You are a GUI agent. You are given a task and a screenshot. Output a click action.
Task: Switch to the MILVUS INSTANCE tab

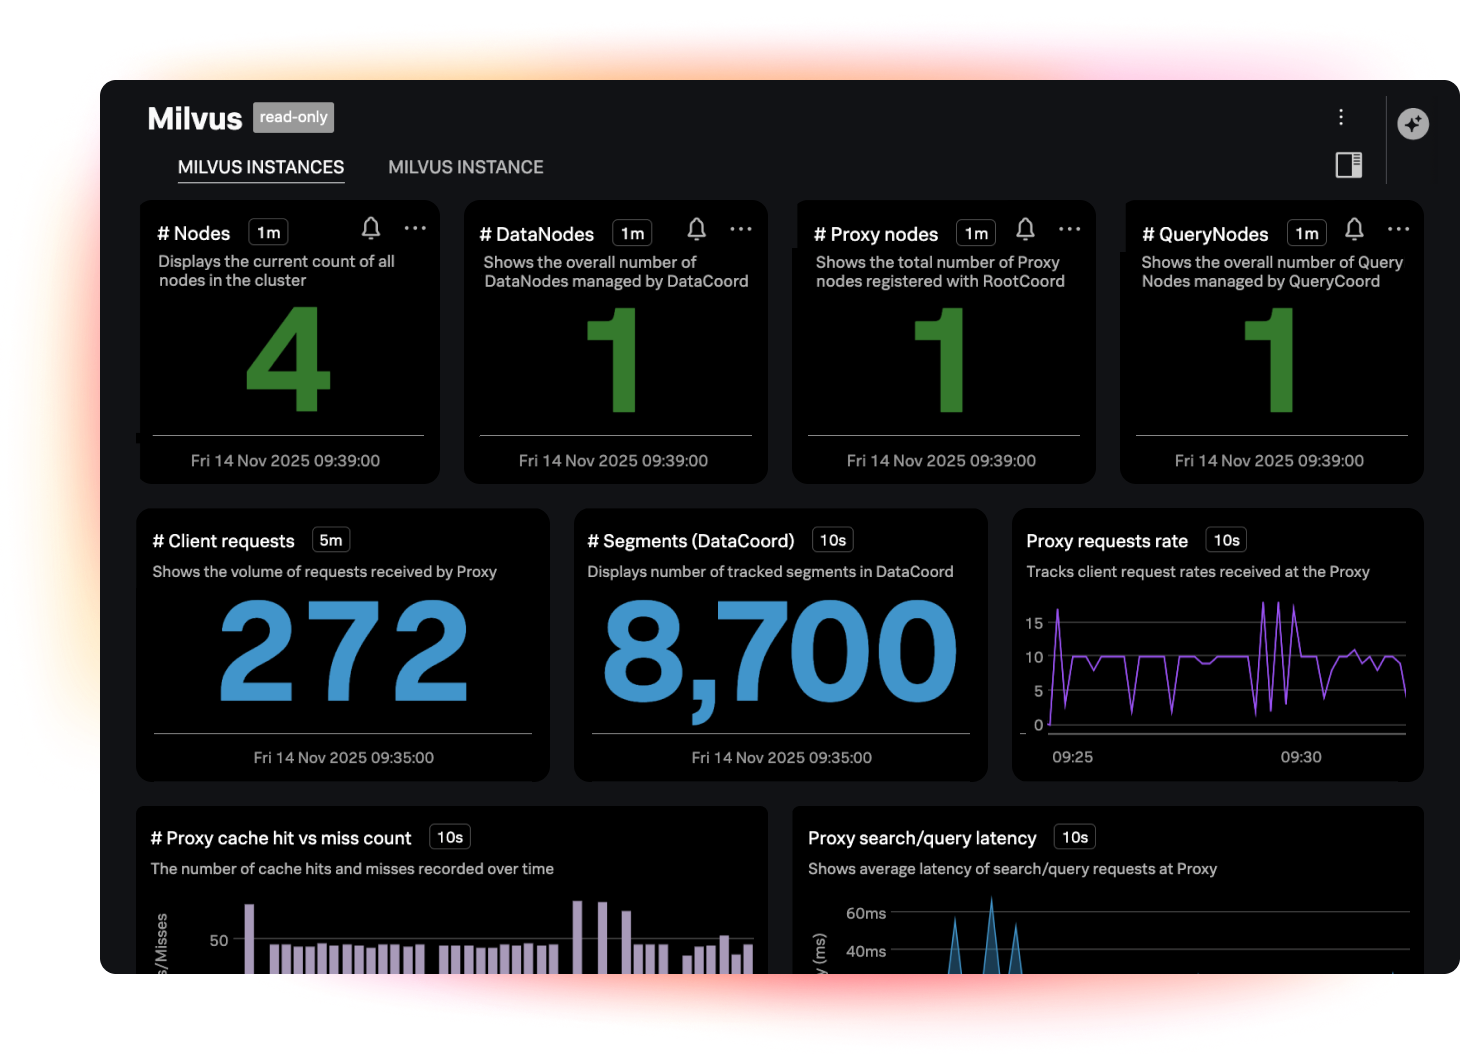click(x=466, y=167)
